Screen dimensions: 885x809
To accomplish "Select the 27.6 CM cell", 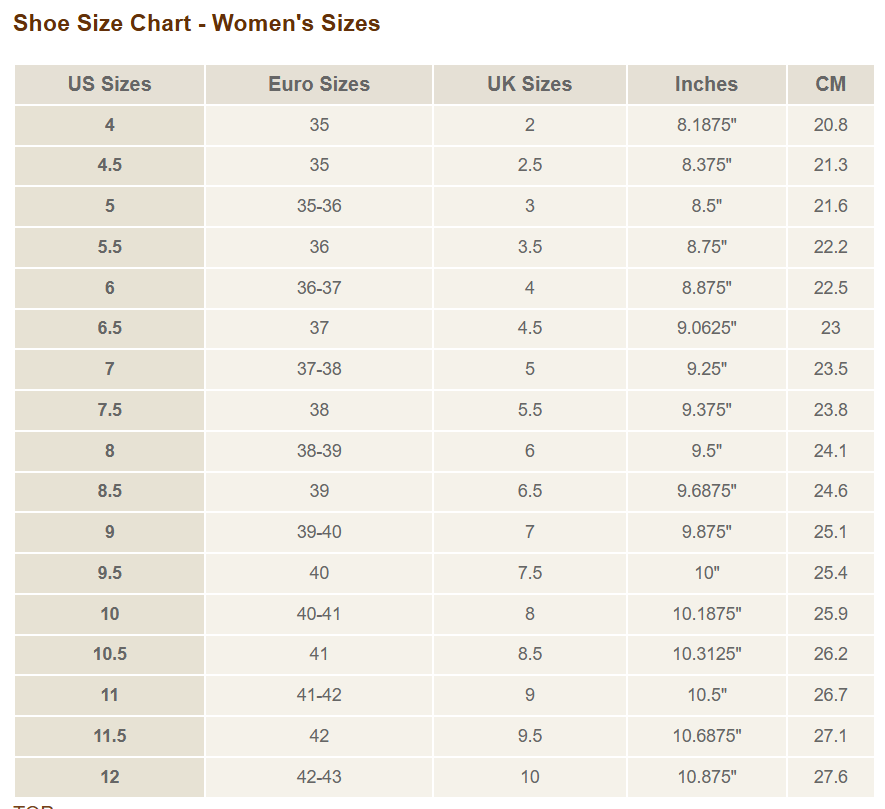I will [830, 777].
